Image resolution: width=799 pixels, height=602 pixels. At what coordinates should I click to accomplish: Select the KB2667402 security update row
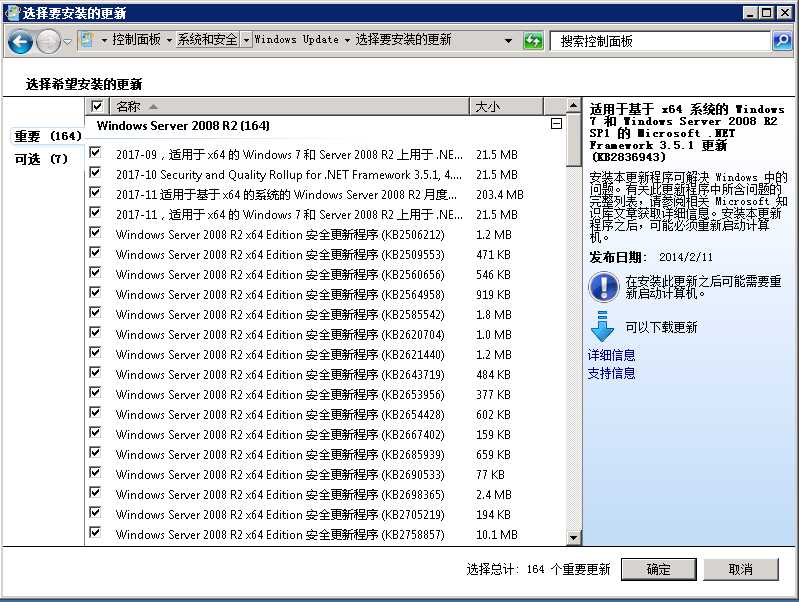(x=325, y=434)
